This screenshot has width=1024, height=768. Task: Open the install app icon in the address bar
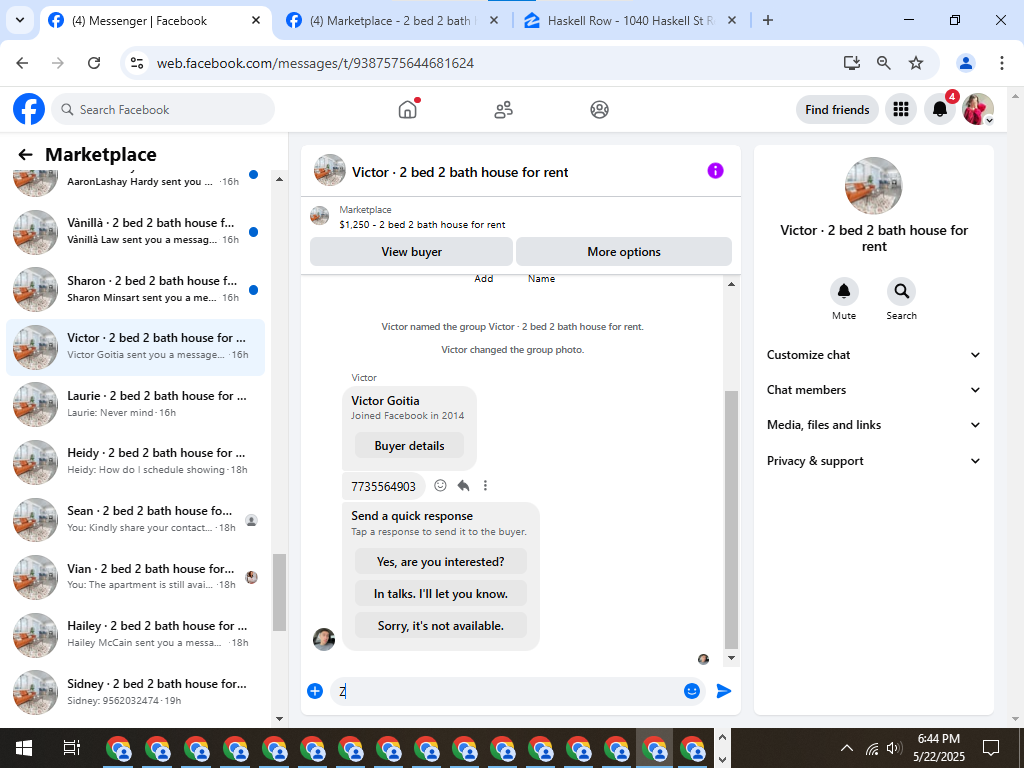(x=852, y=63)
